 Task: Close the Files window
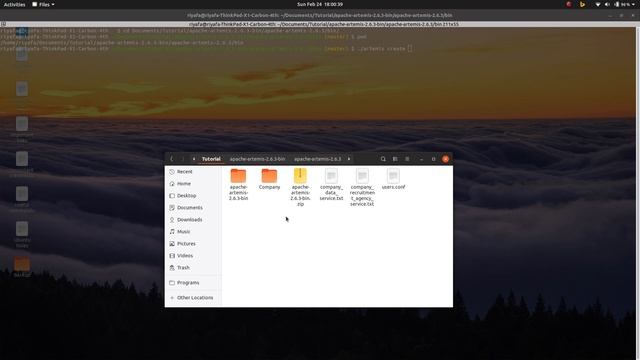pos(445,159)
